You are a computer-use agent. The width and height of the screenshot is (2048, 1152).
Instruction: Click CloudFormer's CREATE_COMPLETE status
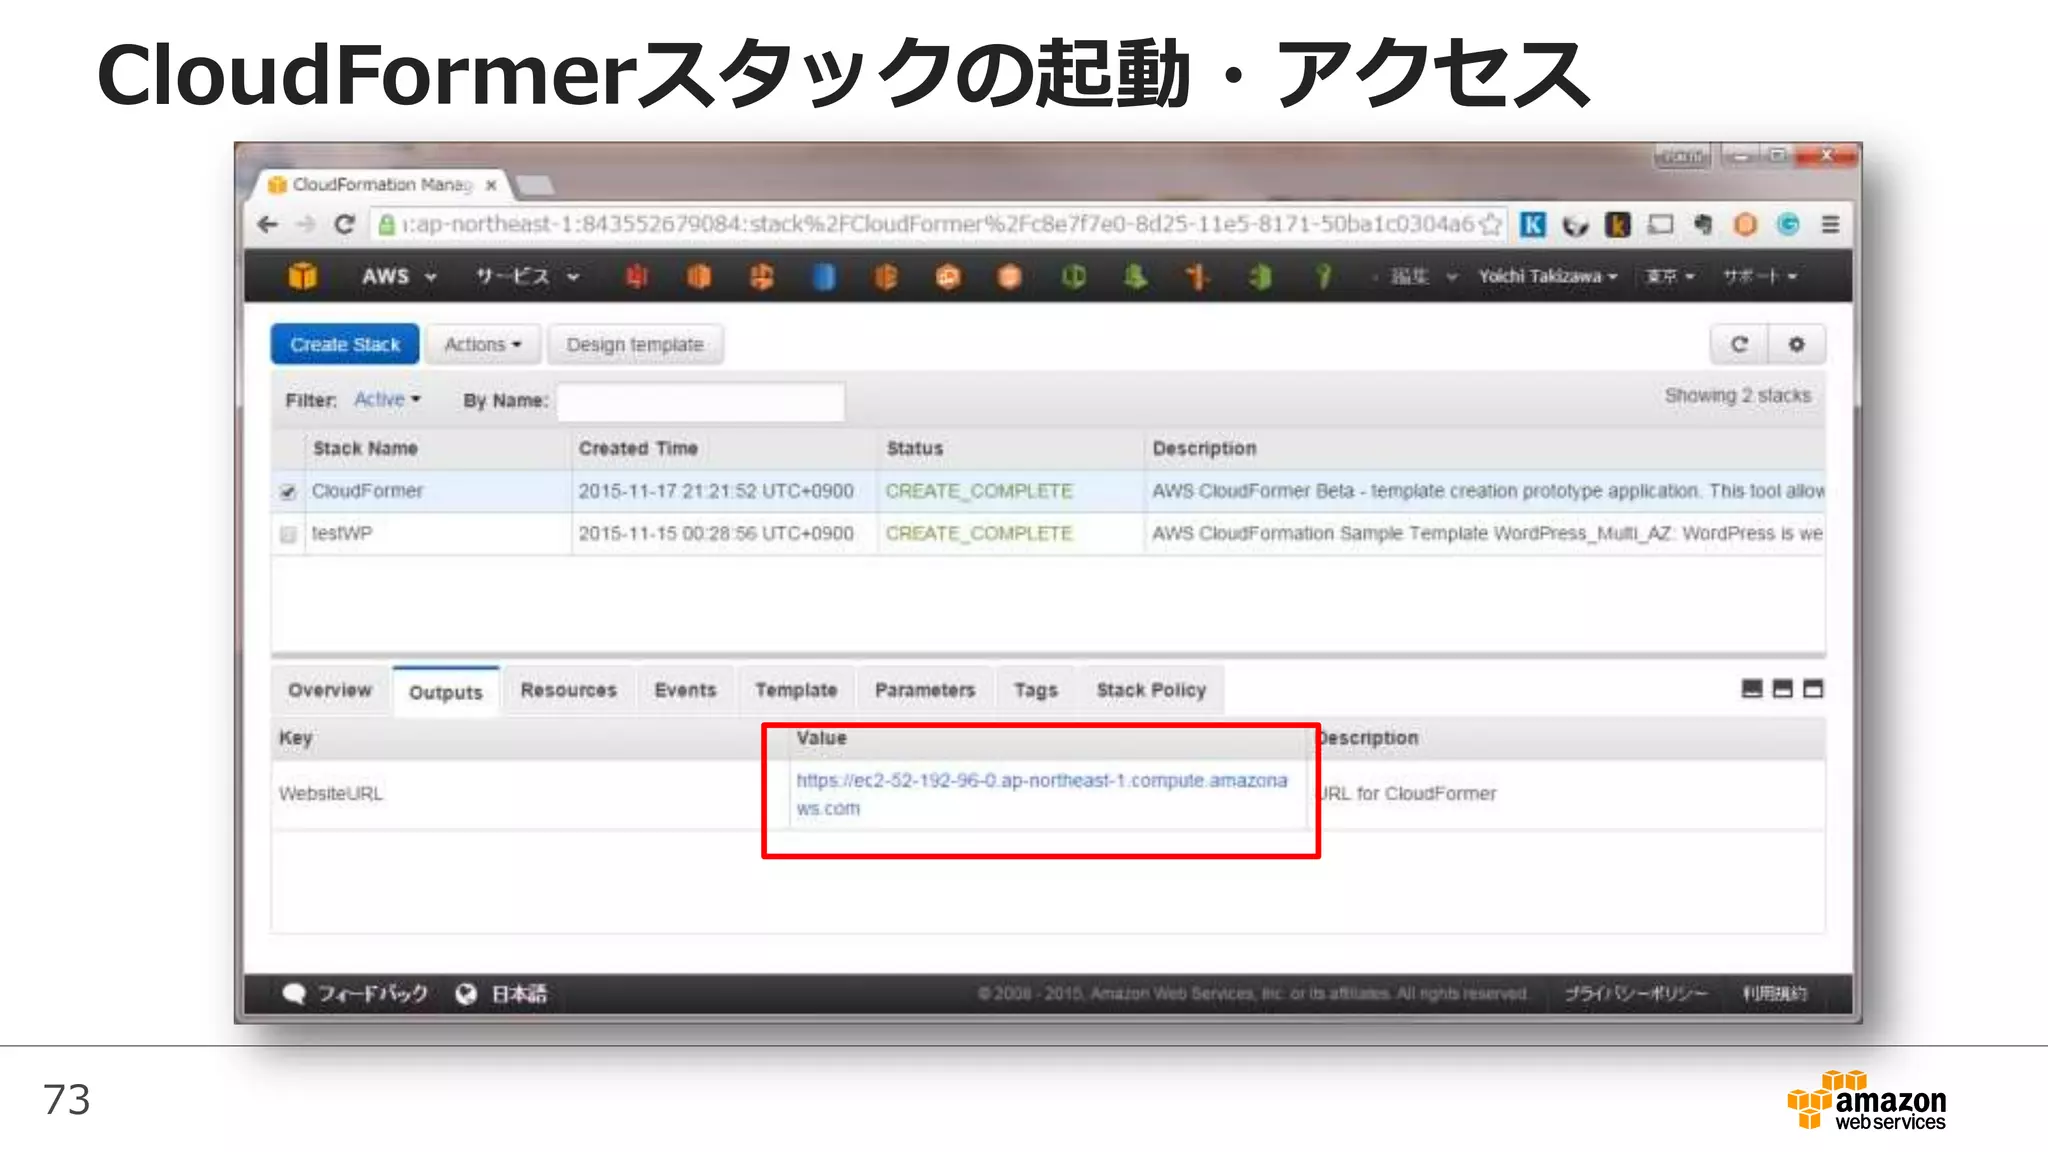[x=979, y=491]
